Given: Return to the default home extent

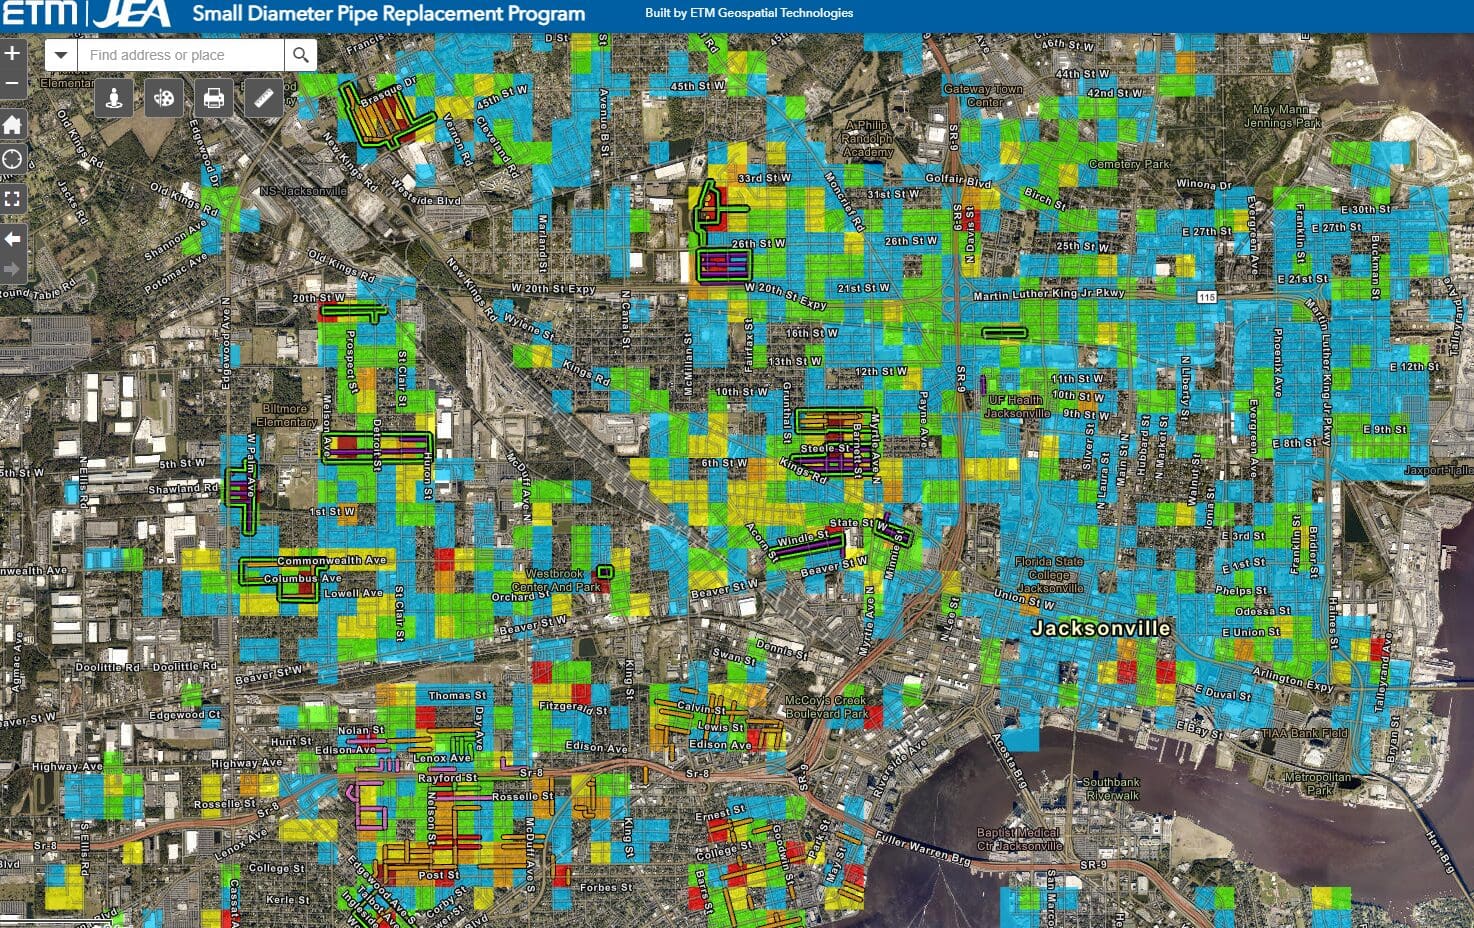Looking at the screenshot, I should [x=12, y=125].
